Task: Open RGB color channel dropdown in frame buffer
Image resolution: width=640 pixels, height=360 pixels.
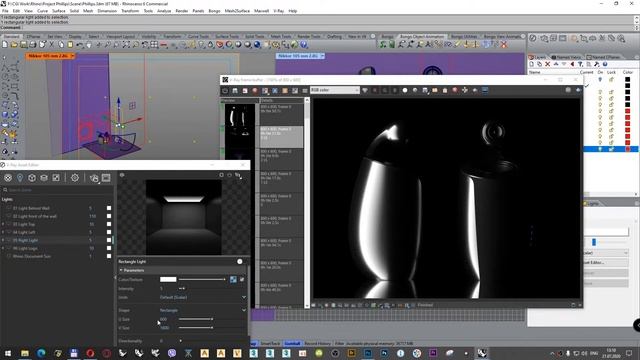Action: 335,90
